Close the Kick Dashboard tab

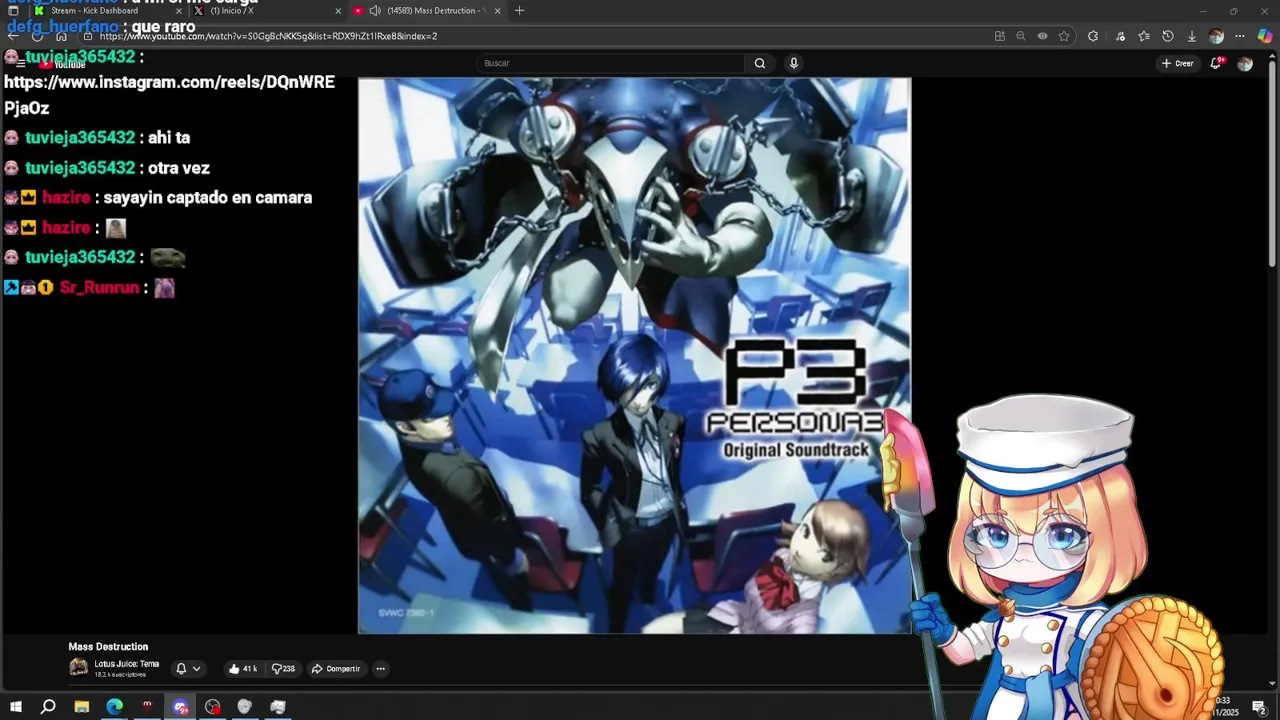pos(179,11)
